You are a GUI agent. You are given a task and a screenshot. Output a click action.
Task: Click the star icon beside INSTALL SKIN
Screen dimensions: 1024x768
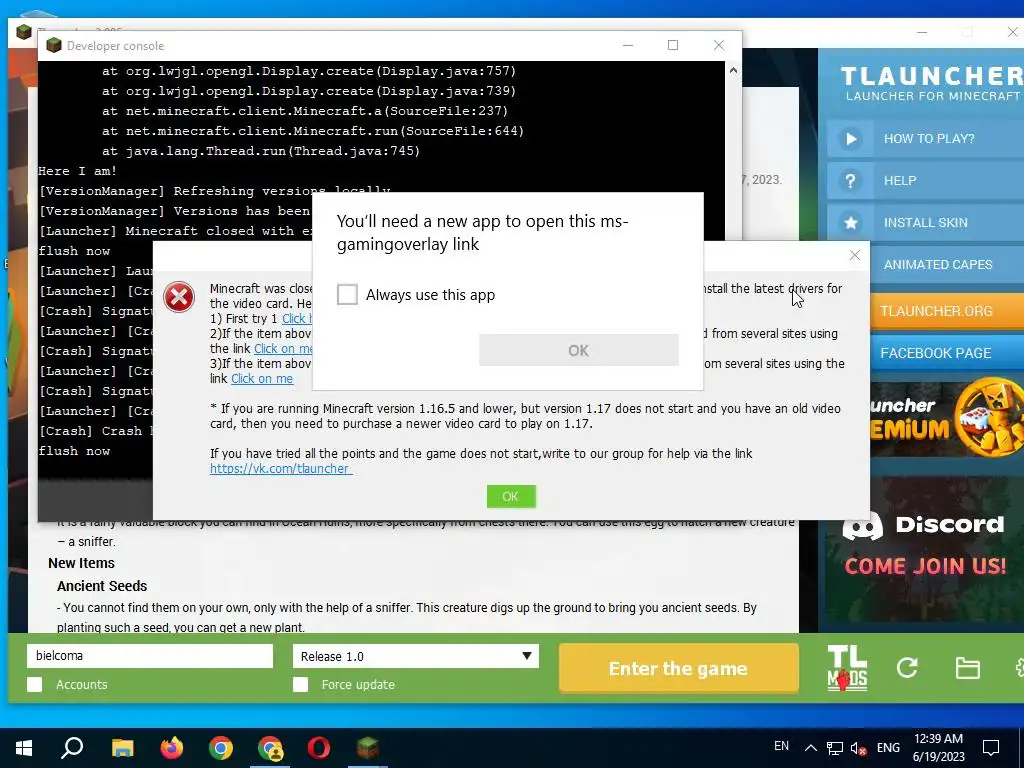pyautogui.click(x=850, y=223)
